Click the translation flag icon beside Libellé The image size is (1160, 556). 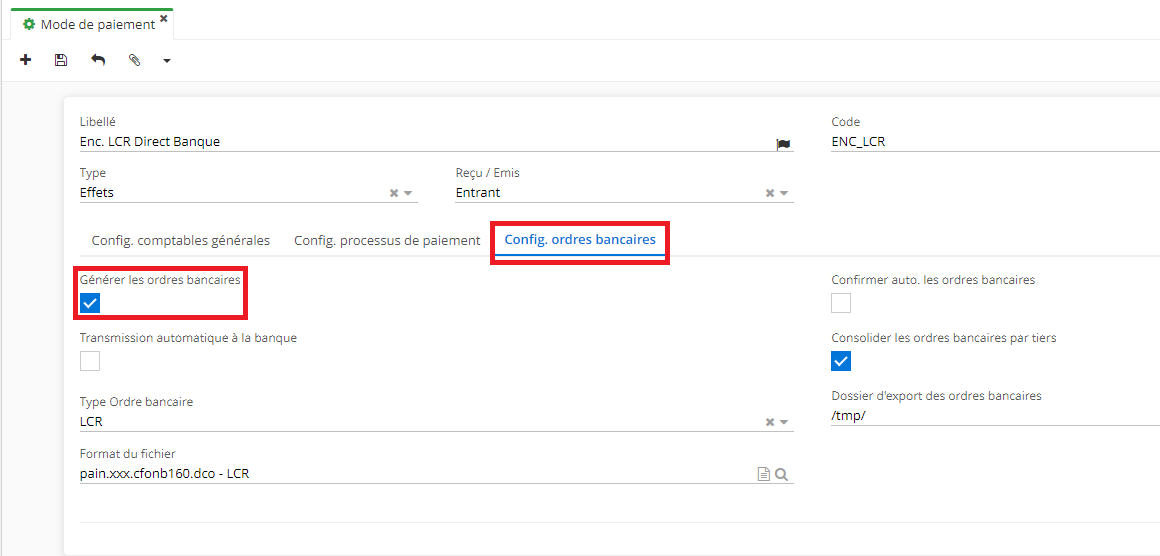(783, 144)
